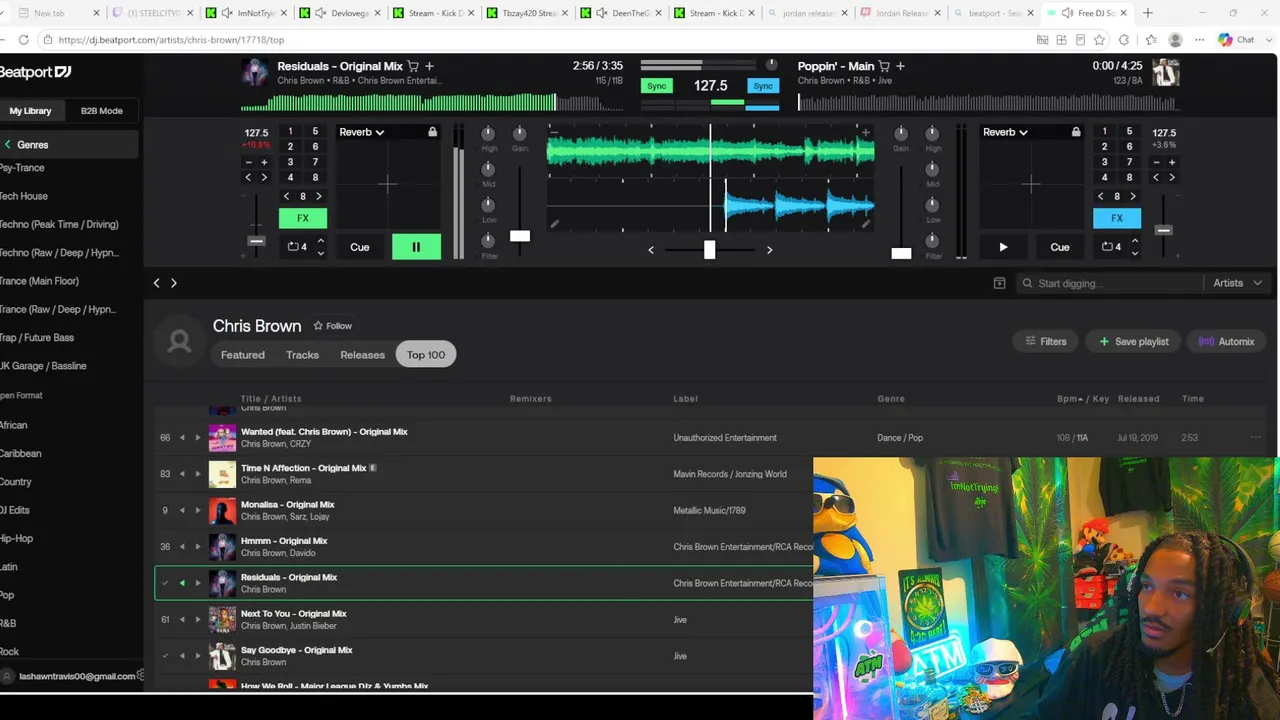Nudge left deck pitch bend backward
Viewport: 1280px width, 720px height.
pos(248,177)
